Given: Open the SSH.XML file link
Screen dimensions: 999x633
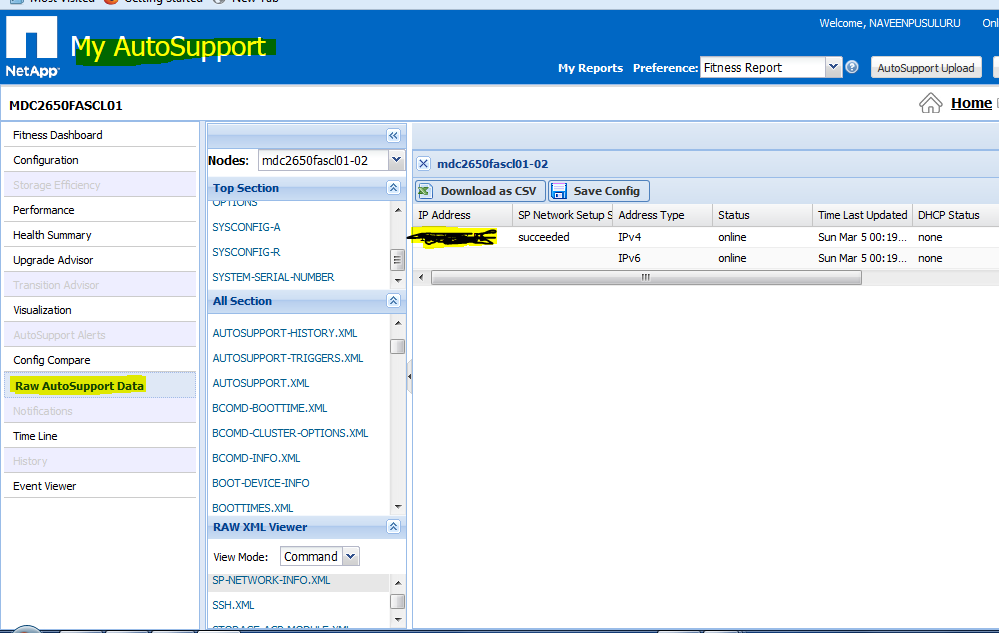Looking at the screenshot, I should click(x=232, y=605).
